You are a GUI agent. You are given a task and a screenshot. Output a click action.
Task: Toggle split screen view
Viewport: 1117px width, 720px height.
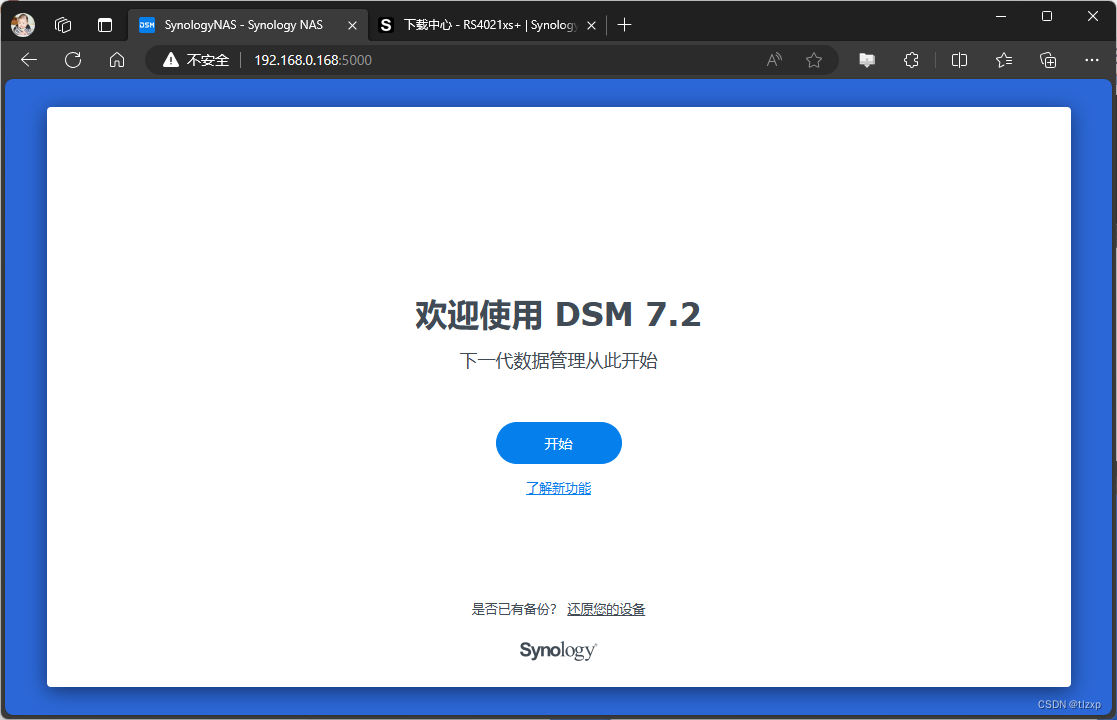point(960,60)
